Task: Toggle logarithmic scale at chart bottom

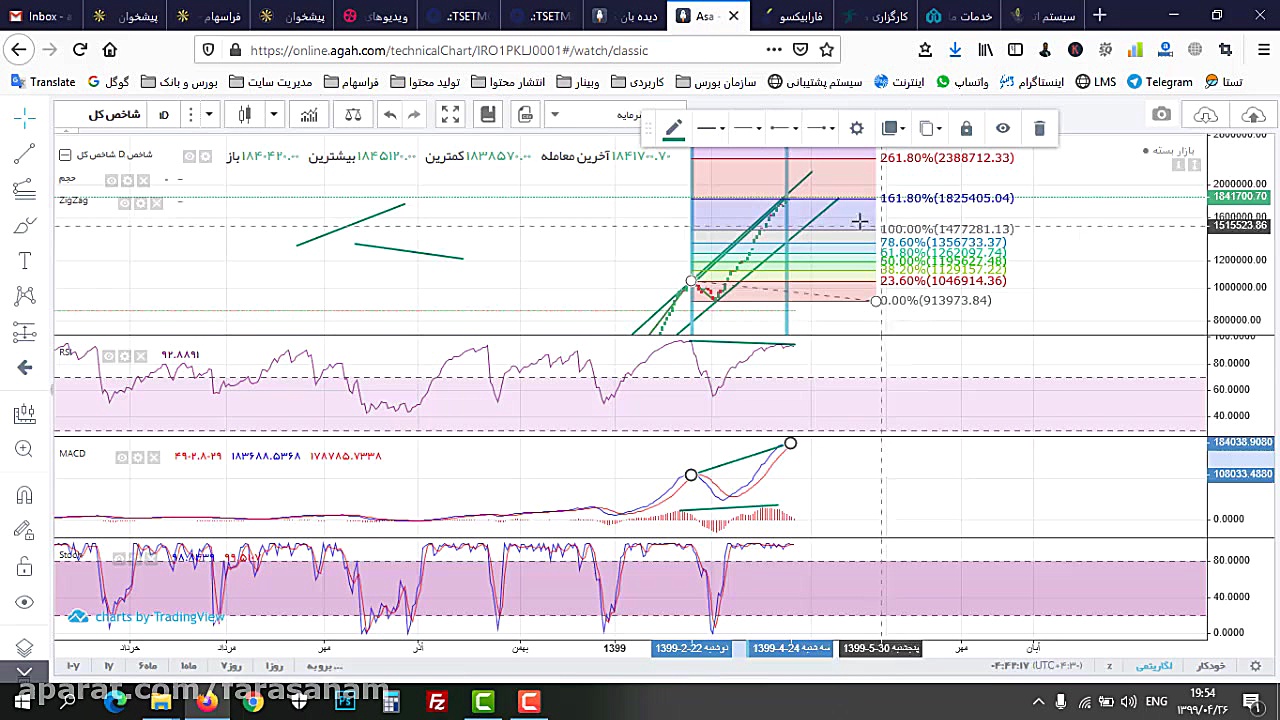Action: (1155, 665)
